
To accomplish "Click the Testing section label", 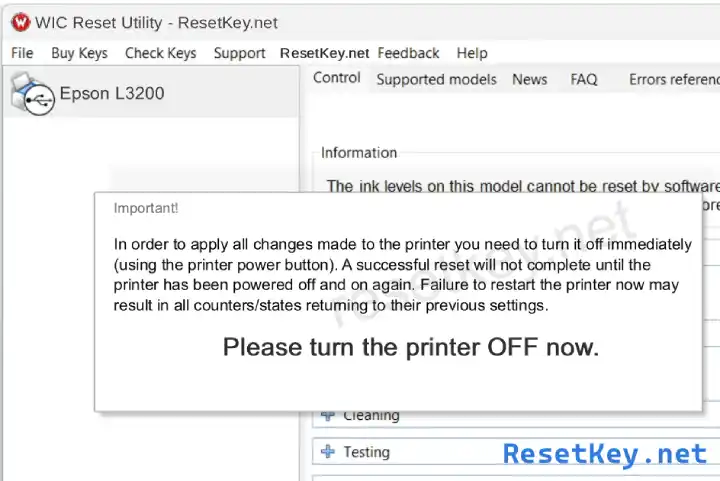I will pos(366,452).
